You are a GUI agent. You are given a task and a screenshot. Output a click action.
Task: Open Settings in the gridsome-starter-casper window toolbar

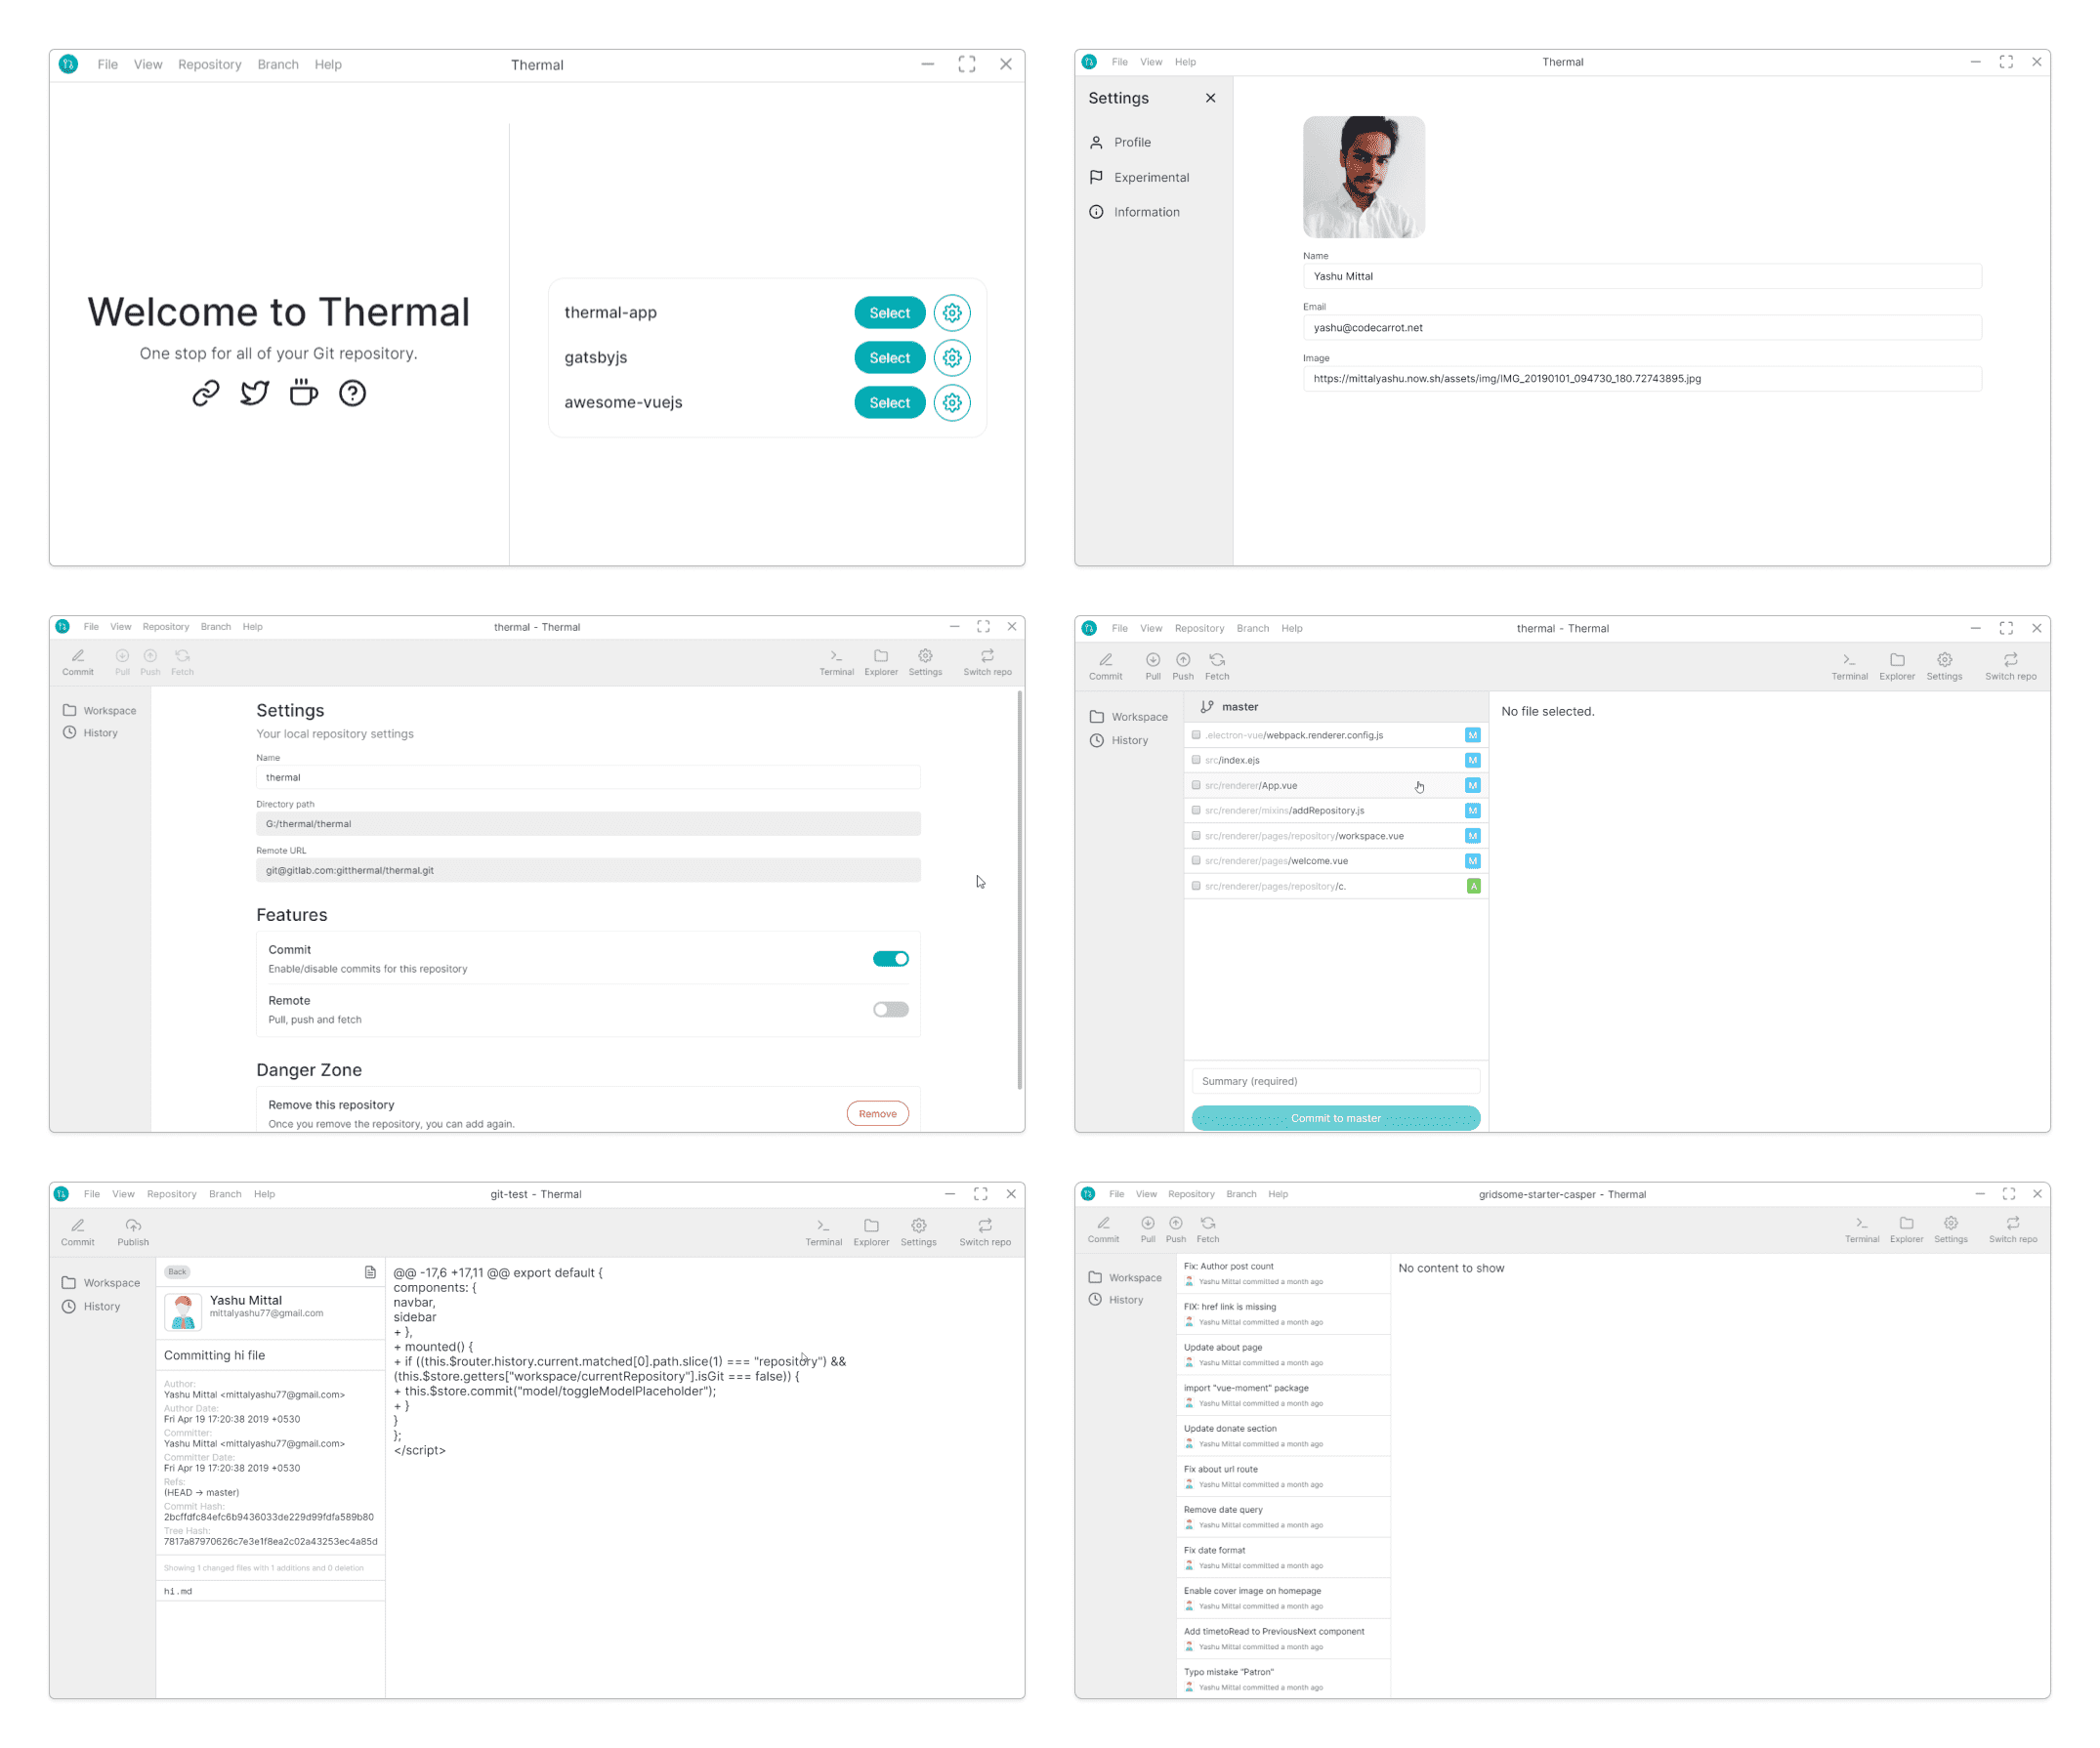(1950, 1229)
